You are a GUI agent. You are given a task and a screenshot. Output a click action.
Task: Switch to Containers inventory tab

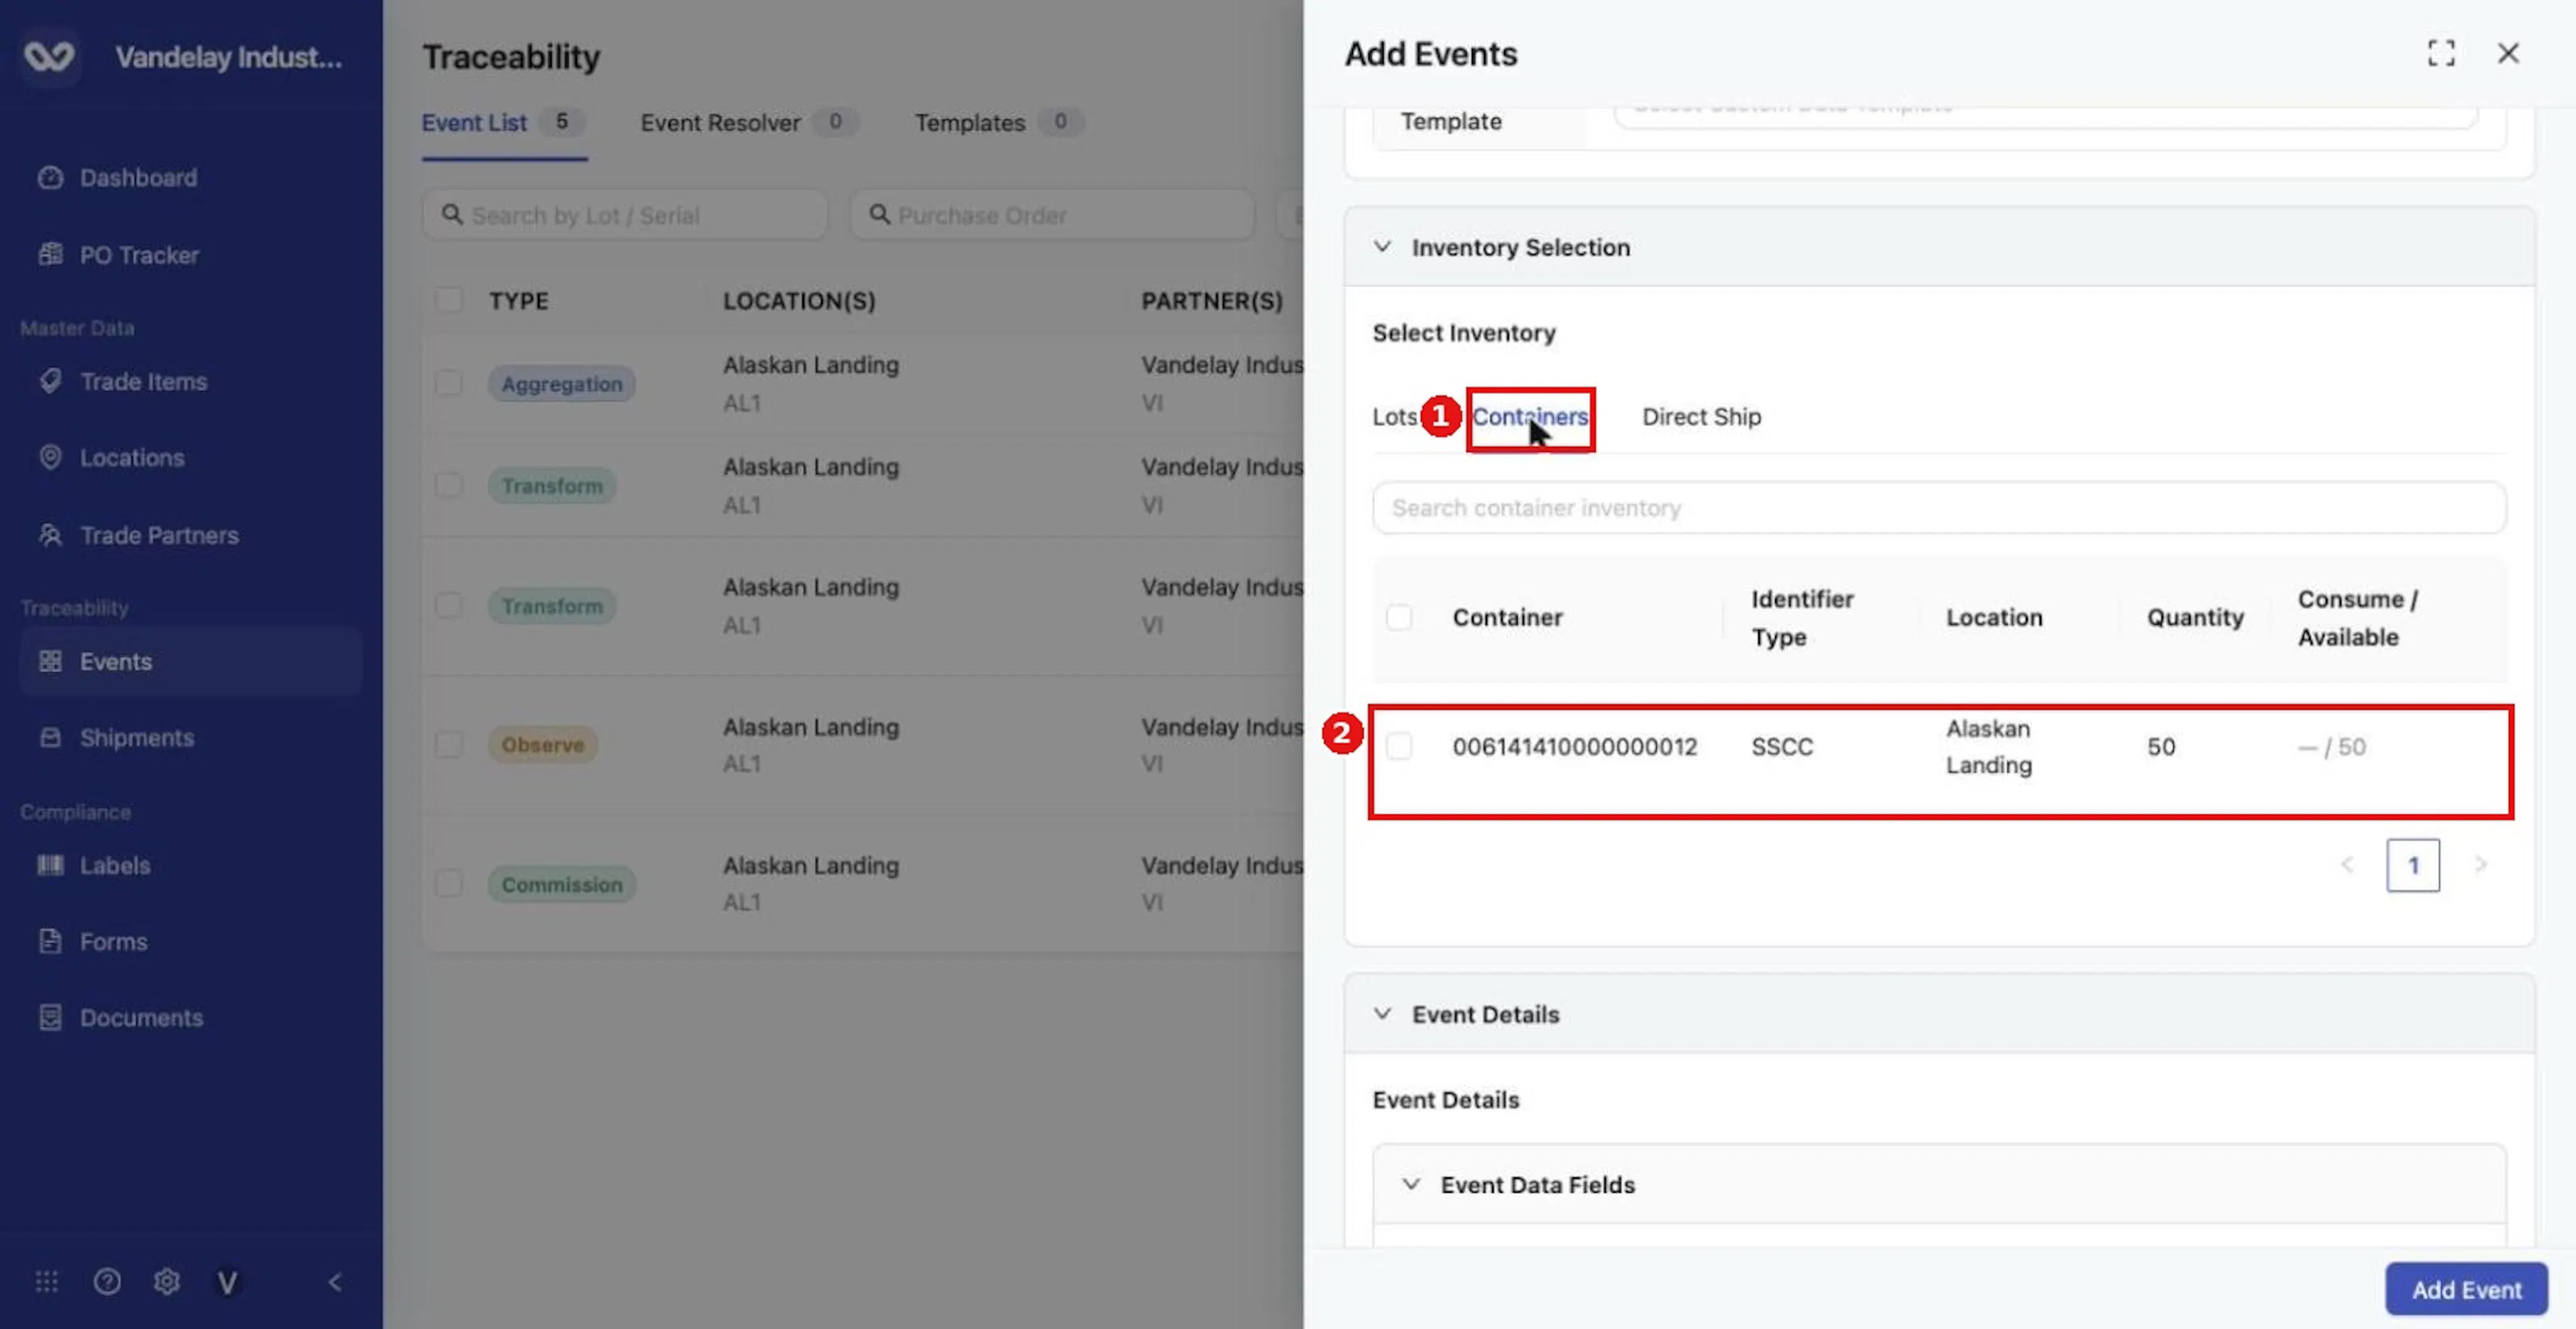pos(1530,416)
